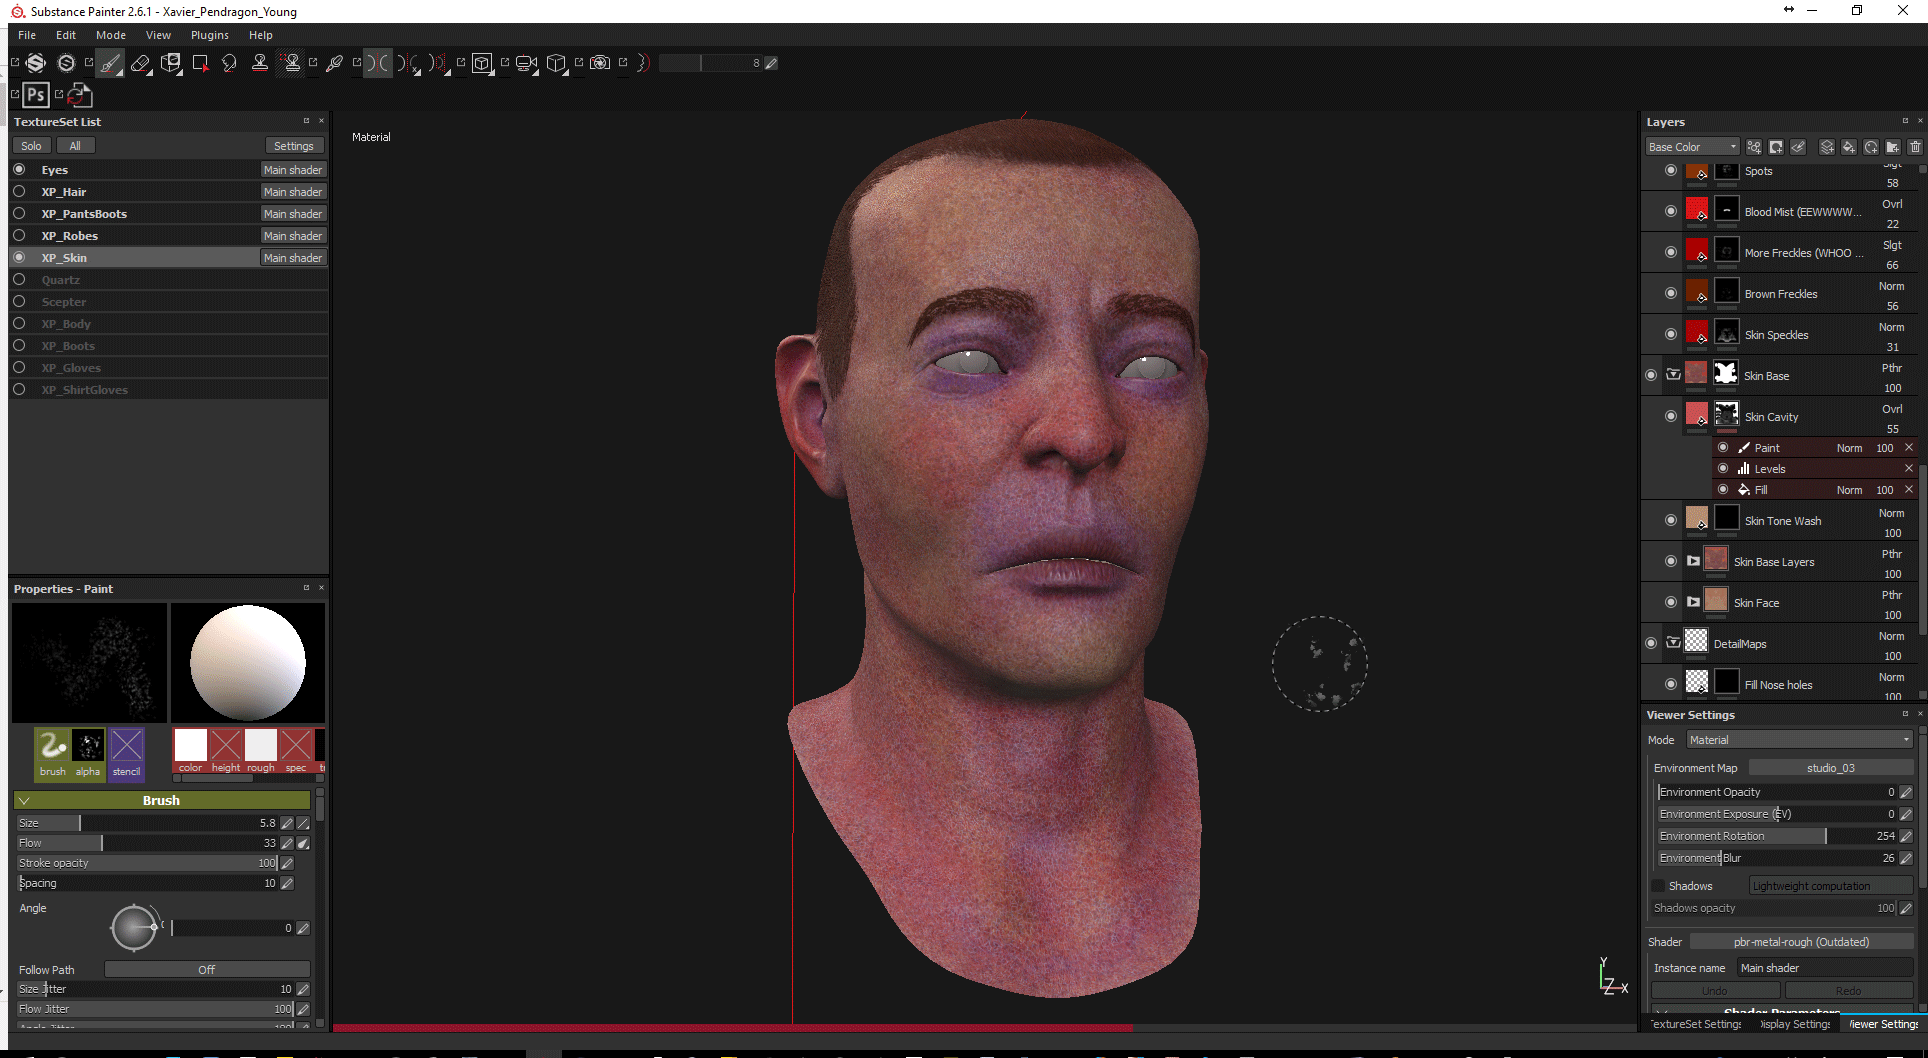
Task: Click the All button in TextureSet List
Action: [75, 146]
